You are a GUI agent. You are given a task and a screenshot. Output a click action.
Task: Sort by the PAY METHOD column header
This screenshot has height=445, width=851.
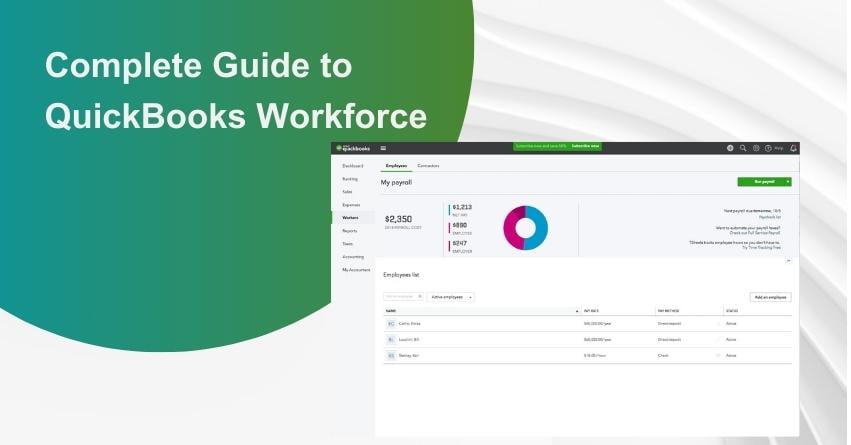668,311
